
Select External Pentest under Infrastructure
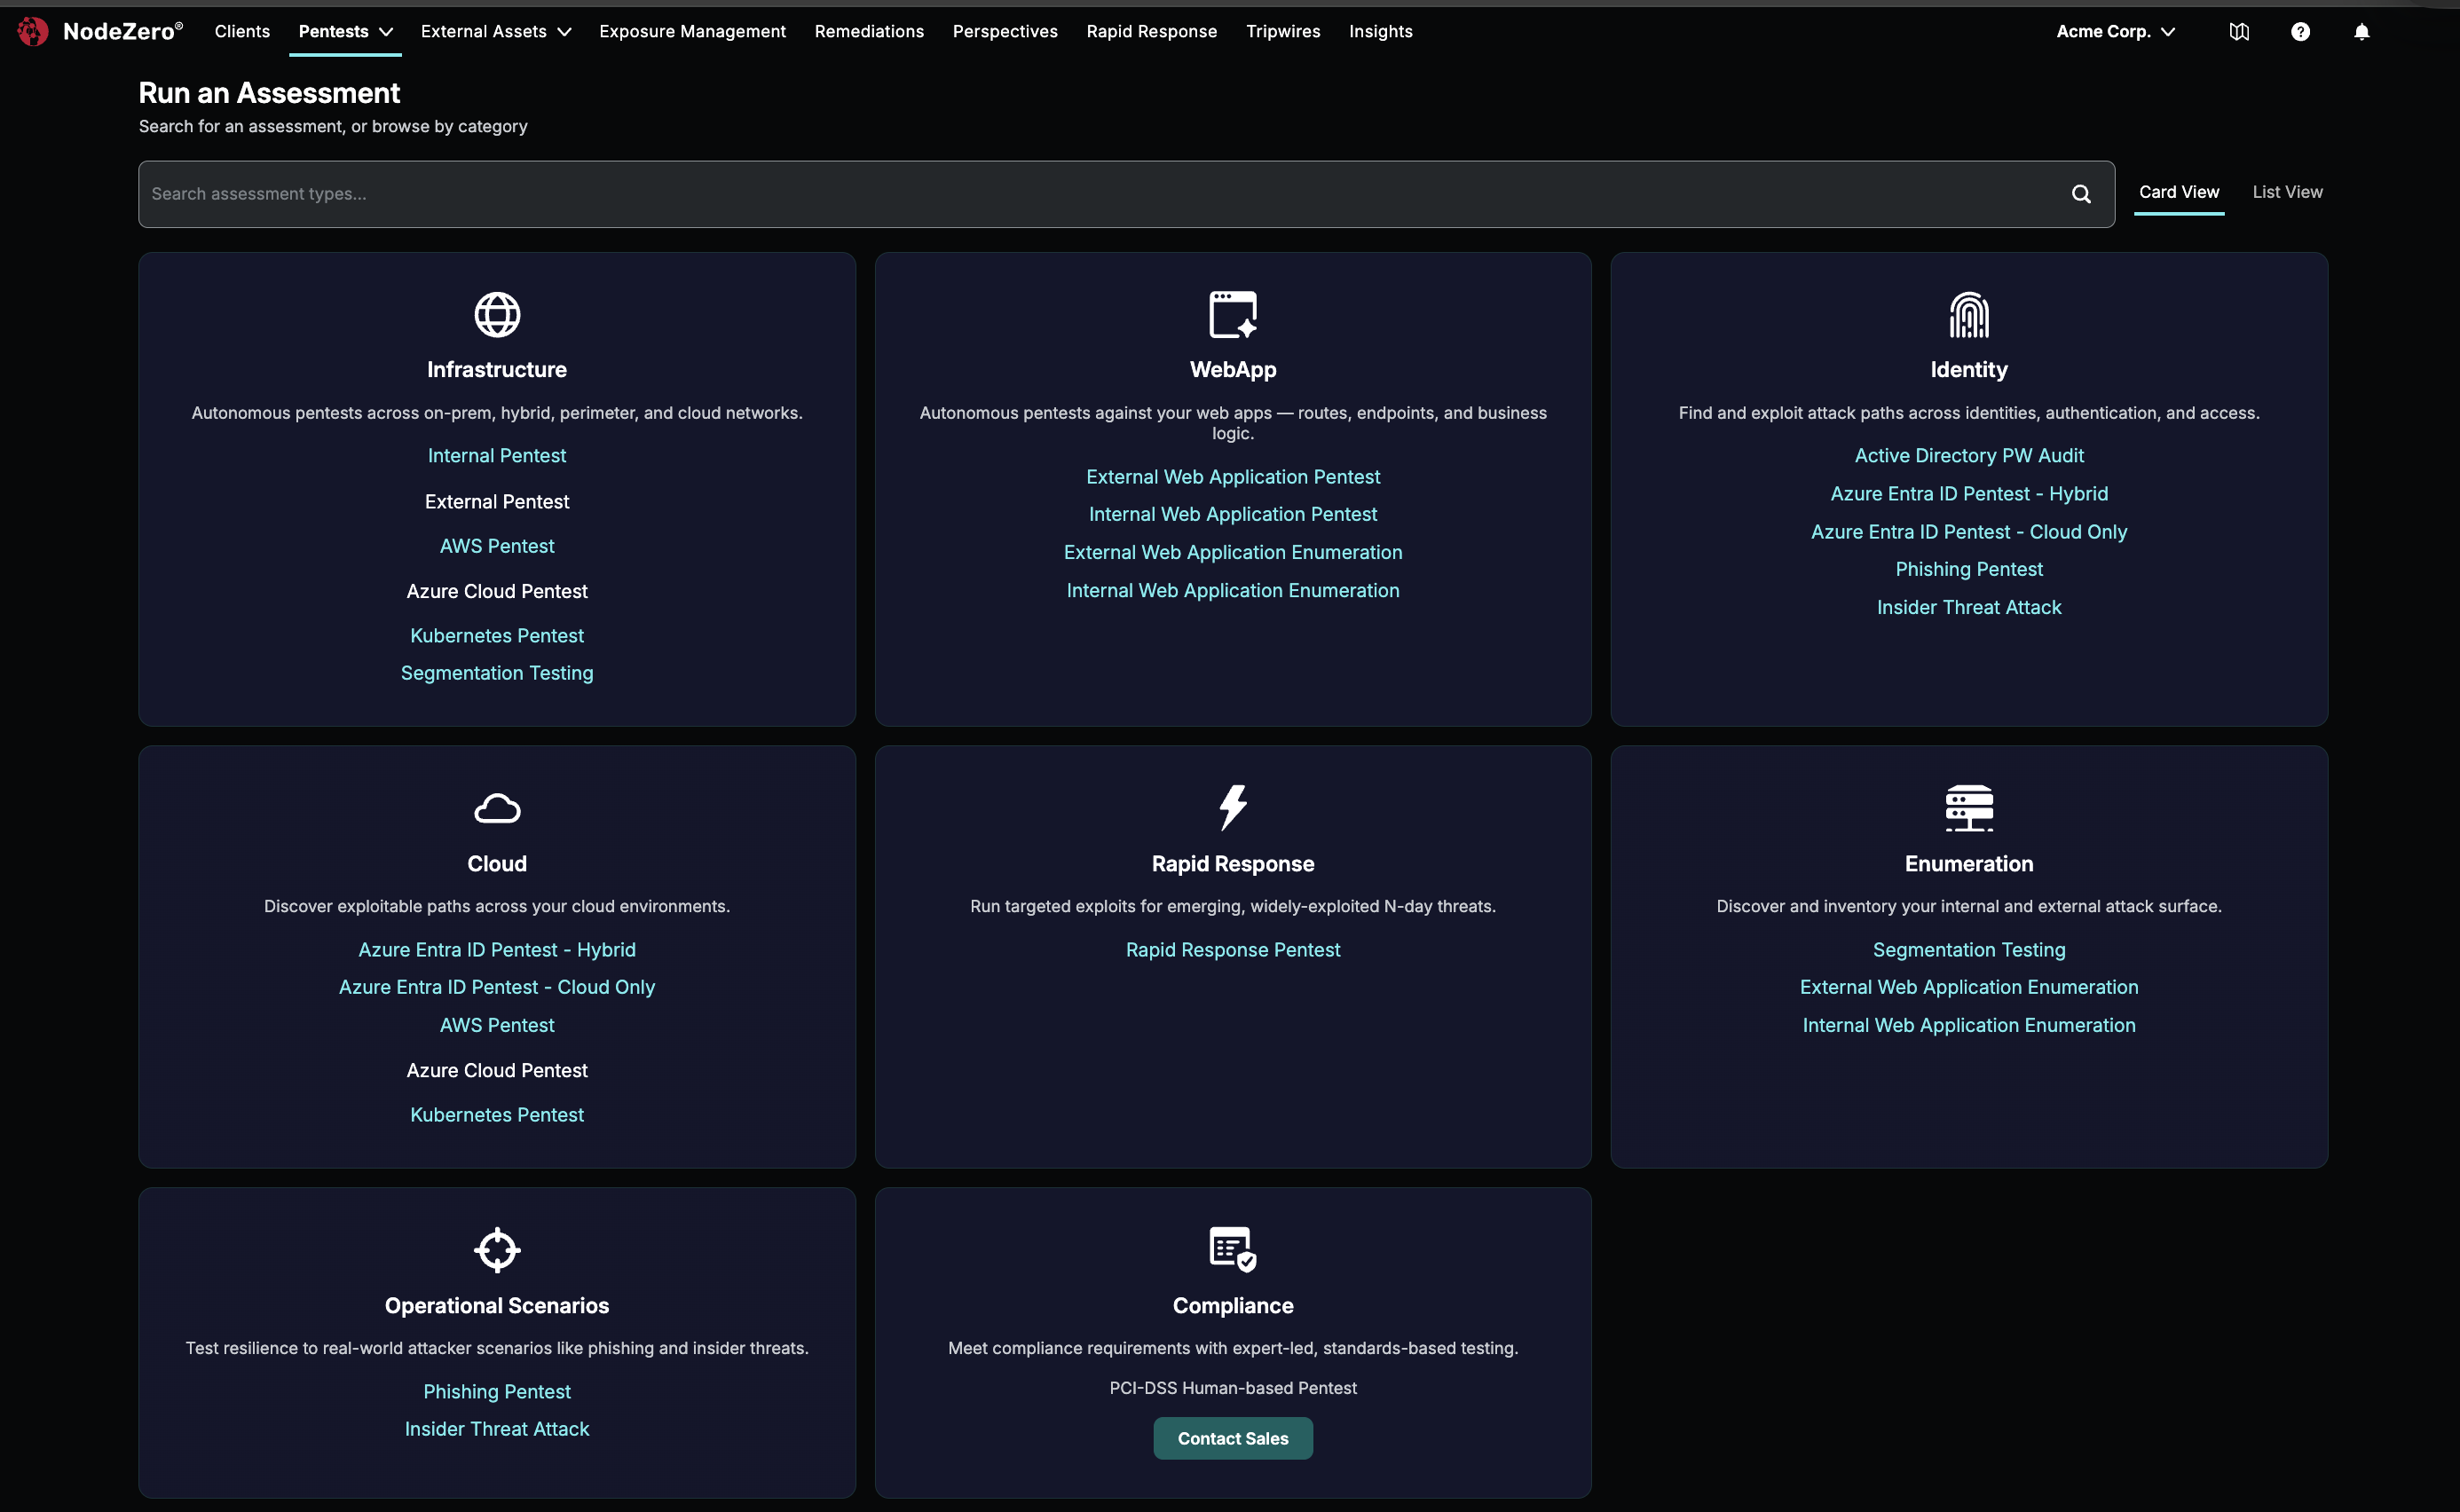click(x=497, y=502)
